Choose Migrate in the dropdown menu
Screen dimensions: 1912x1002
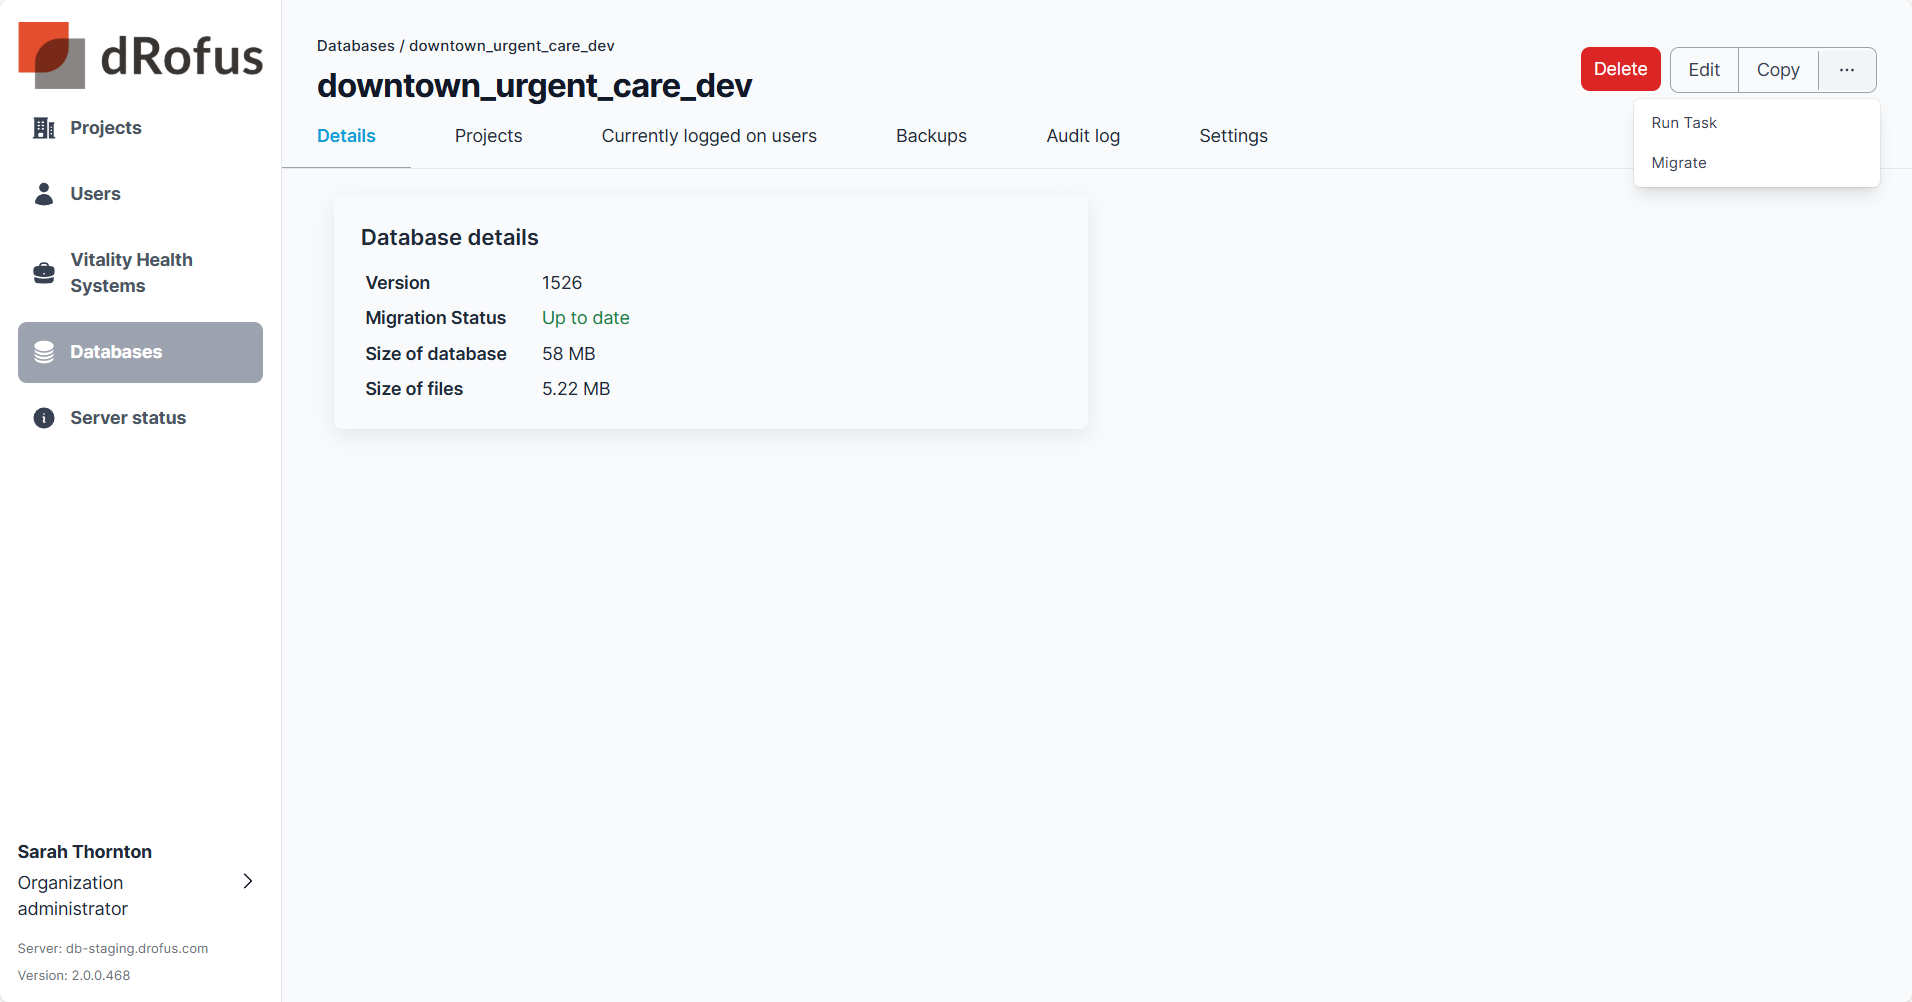1679,163
